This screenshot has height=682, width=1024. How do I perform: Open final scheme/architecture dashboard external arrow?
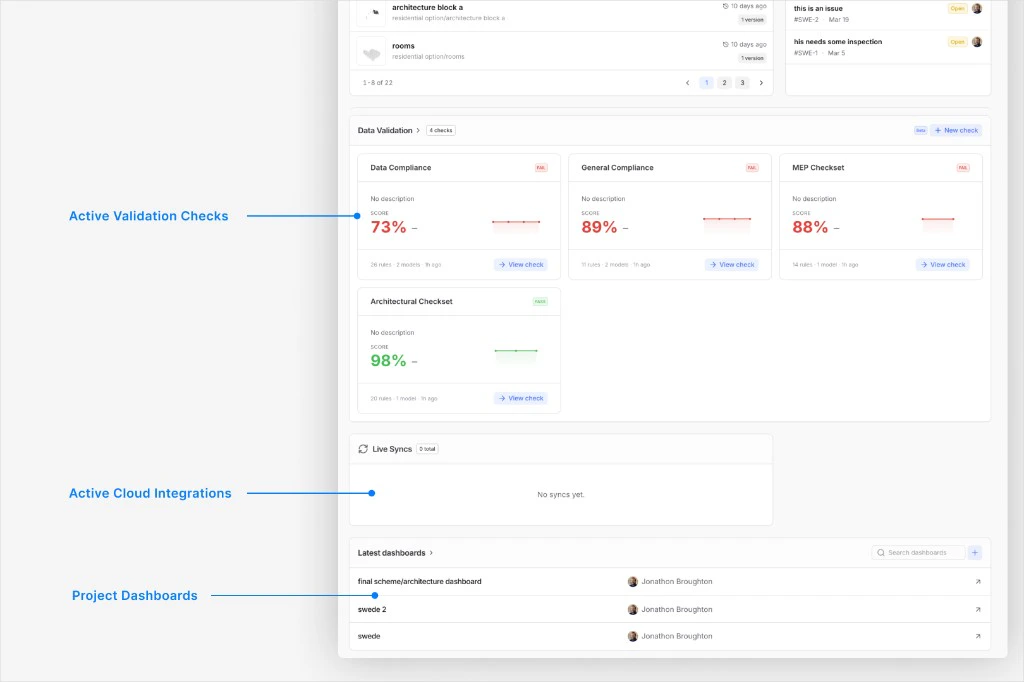(978, 582)
